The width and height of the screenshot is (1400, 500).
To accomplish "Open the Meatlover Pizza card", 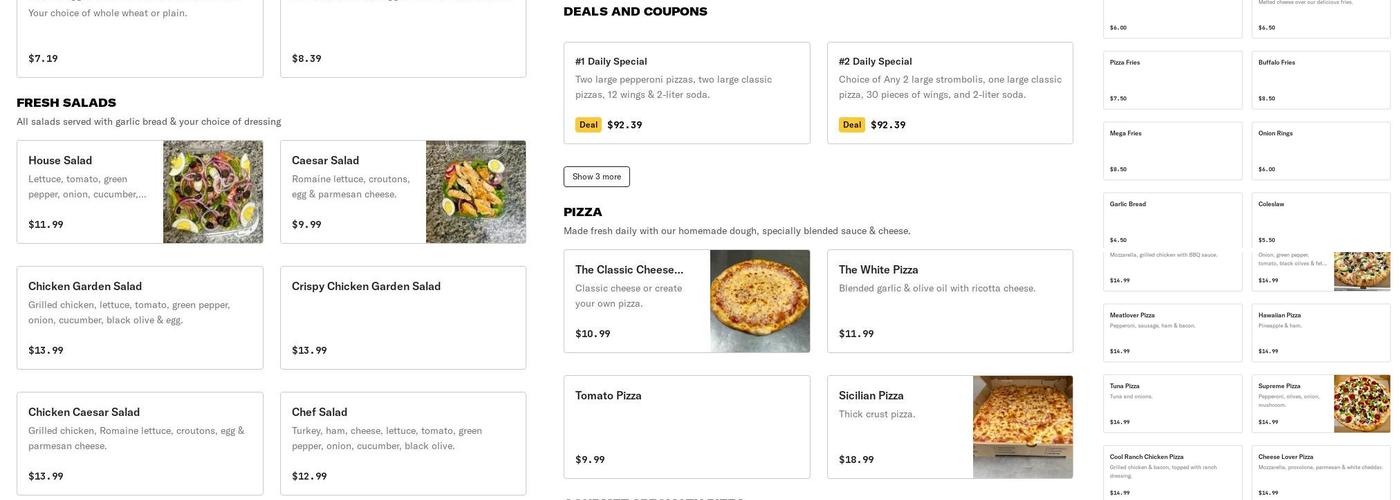I will (x=1172, y=332).
